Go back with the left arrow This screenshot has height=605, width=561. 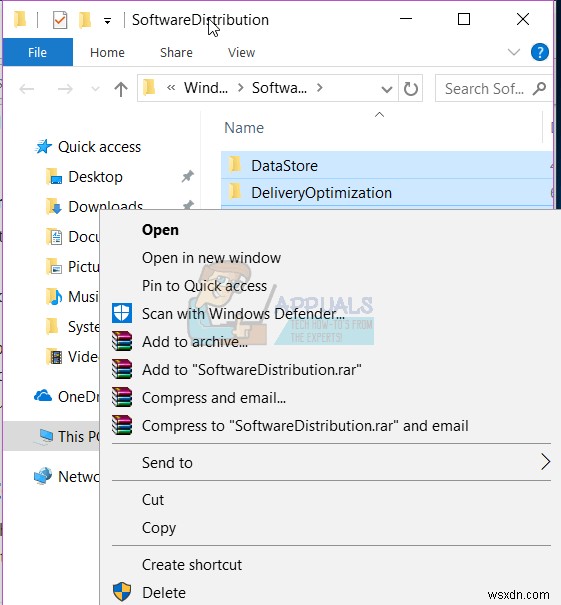27,89
